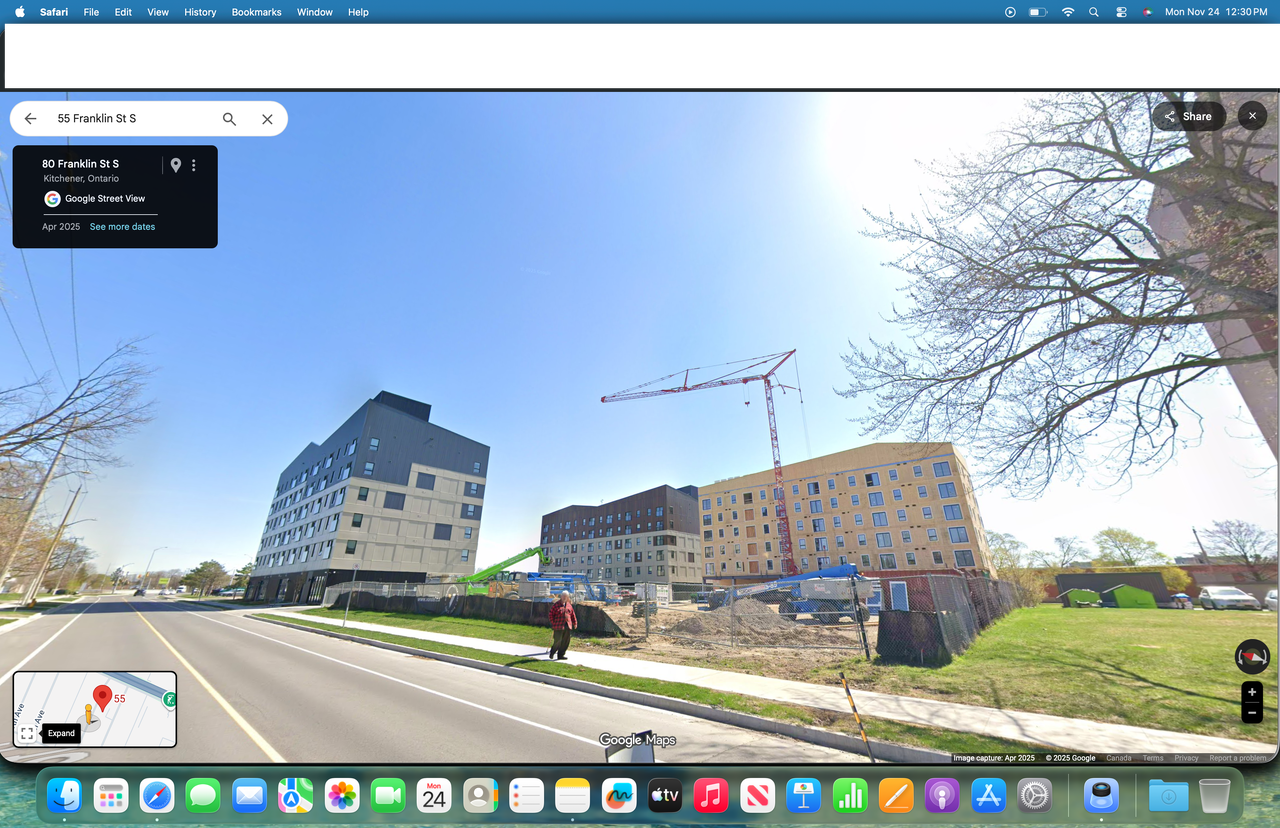Close Street View with the X button
This screenshot has height=828, width=1280.
pos(1252,116)
